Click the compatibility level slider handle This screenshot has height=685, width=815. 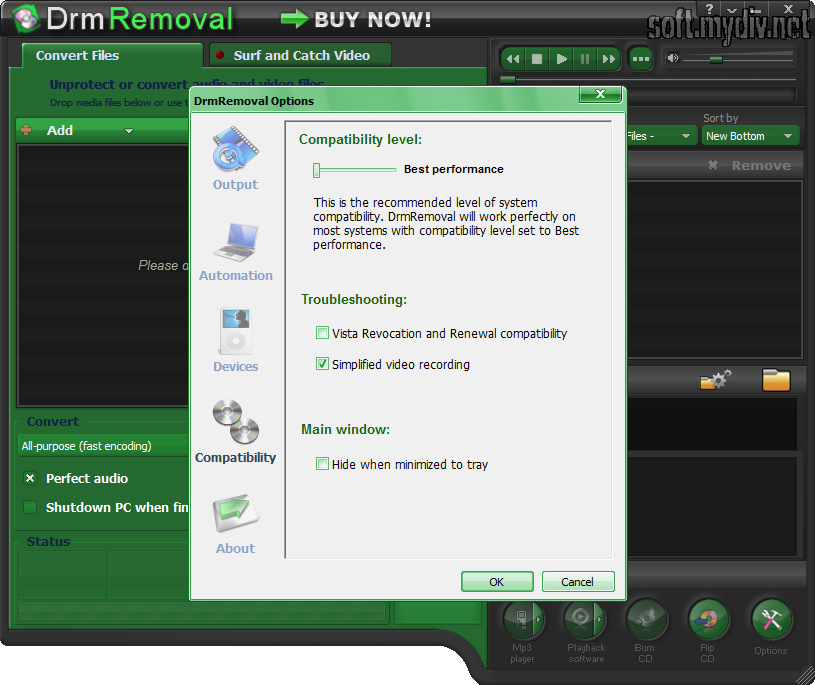point(317,170)
